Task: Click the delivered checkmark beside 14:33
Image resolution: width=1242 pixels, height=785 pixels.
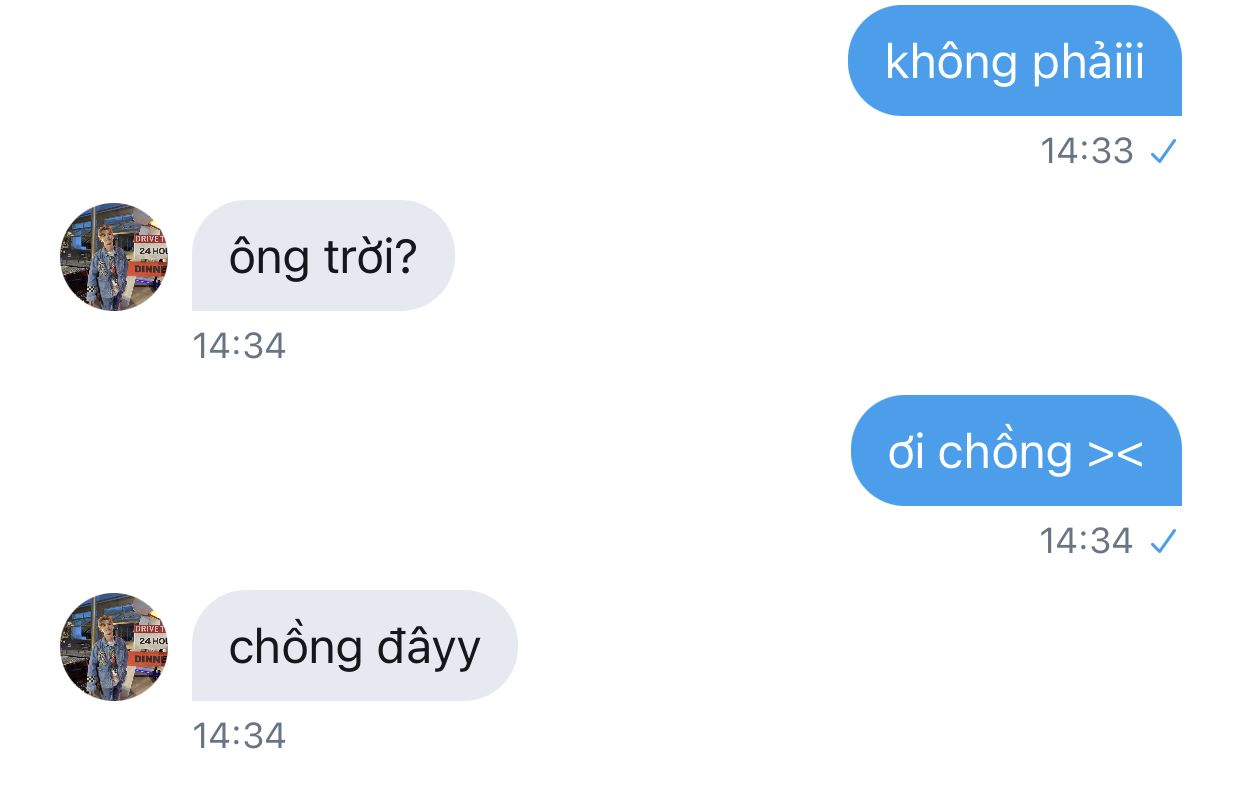Action: pos(1163,152)
